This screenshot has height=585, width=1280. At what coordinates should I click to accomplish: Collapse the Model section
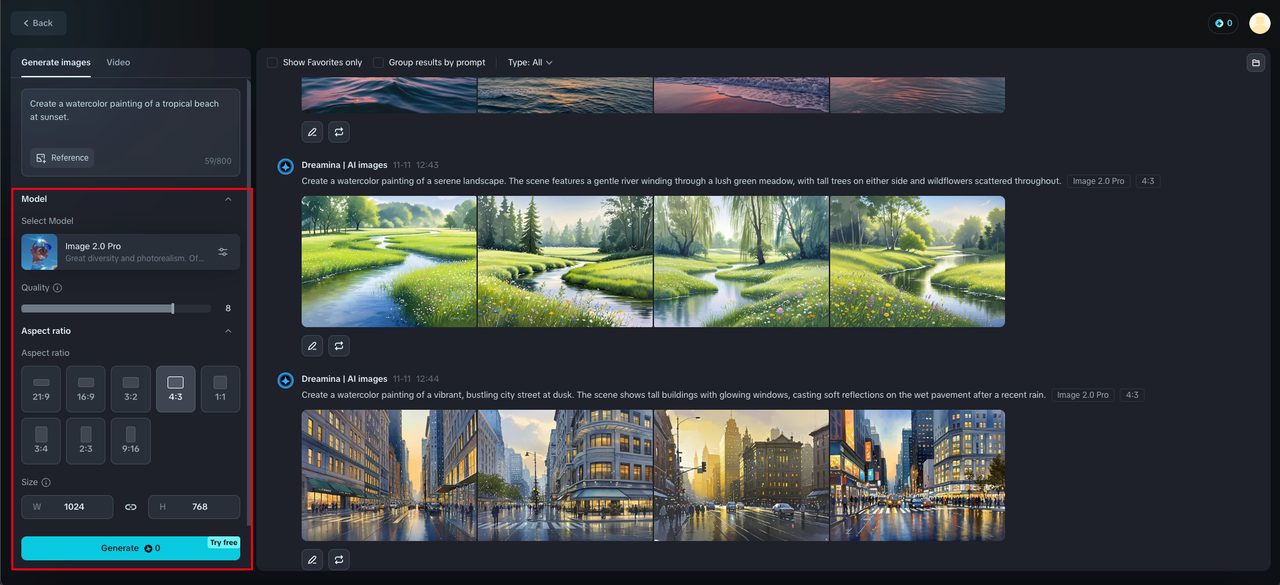tap(228, 199)
